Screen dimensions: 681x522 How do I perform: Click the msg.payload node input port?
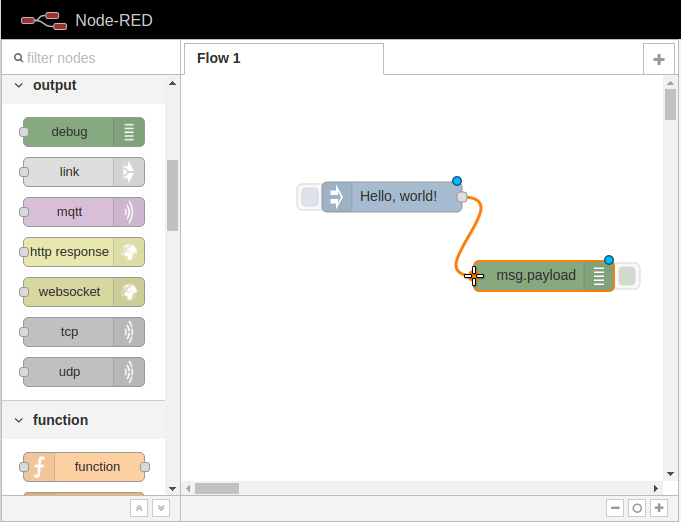coord(473,276)
